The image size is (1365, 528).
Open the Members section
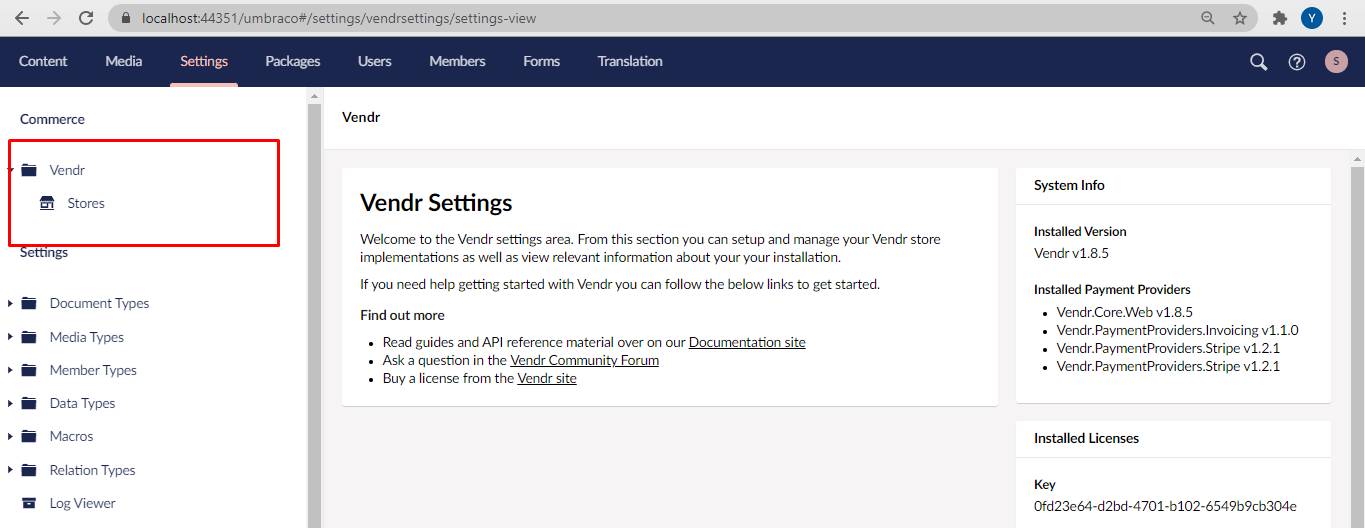(457, 61)
